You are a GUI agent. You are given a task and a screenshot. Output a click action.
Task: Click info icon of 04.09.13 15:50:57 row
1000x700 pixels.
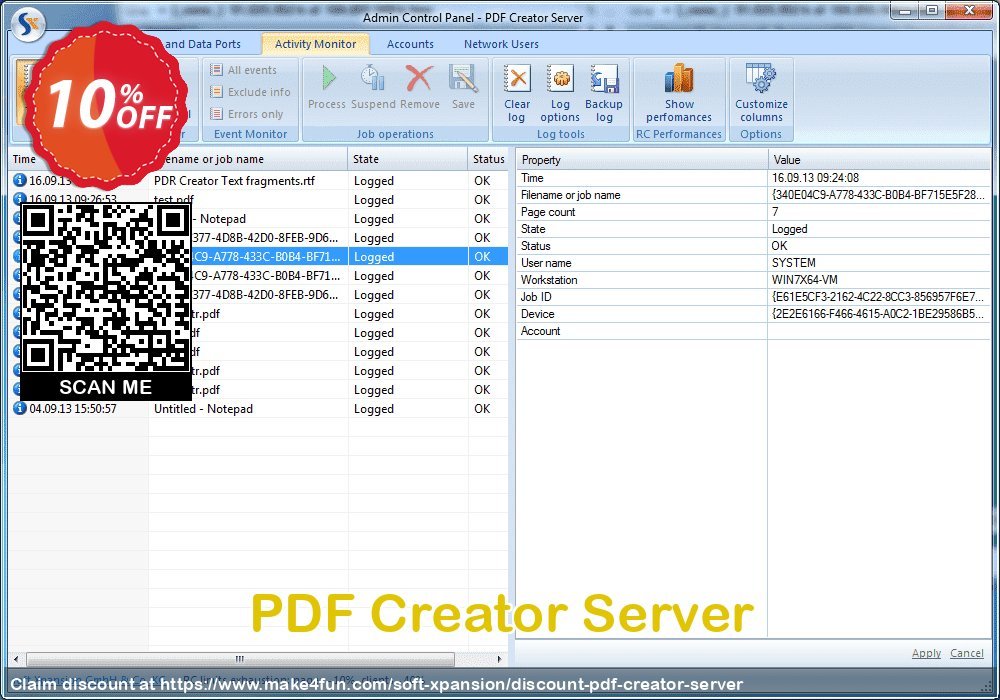[20, 408]
